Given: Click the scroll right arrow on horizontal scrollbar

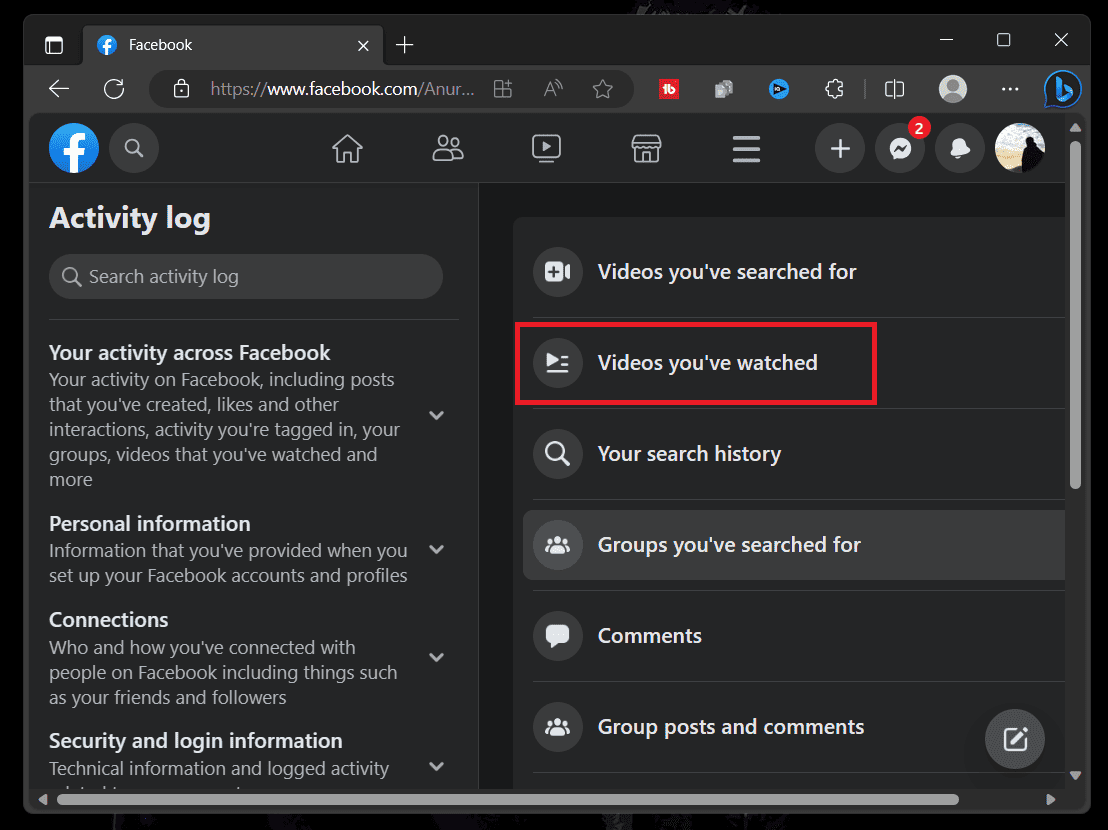Looking at the screenshot, I should point(1051,800).
